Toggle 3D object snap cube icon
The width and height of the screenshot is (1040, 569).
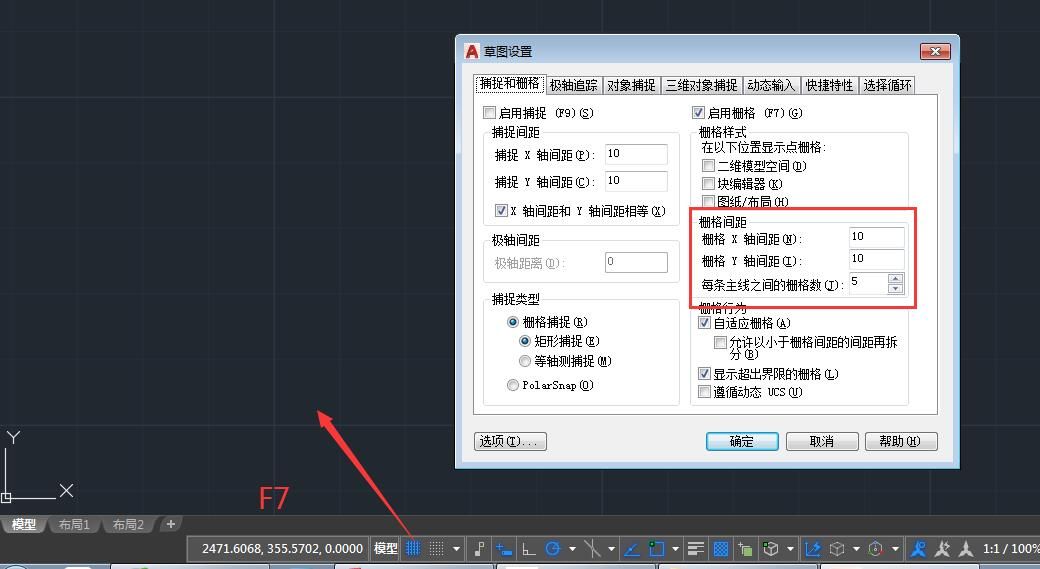pos(770,548)
